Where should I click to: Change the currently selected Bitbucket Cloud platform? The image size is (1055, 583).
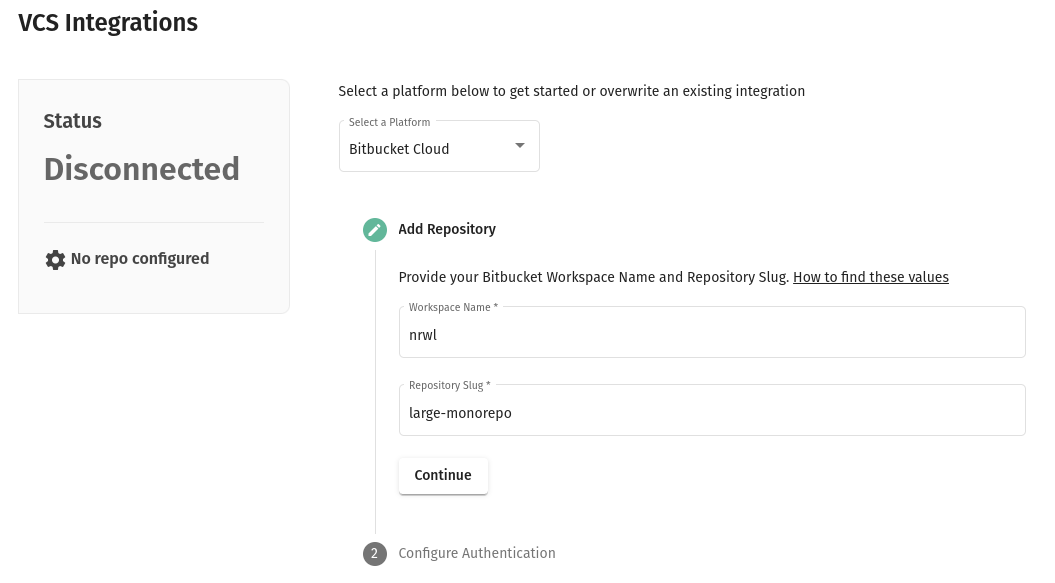click(x=440, y=149)
